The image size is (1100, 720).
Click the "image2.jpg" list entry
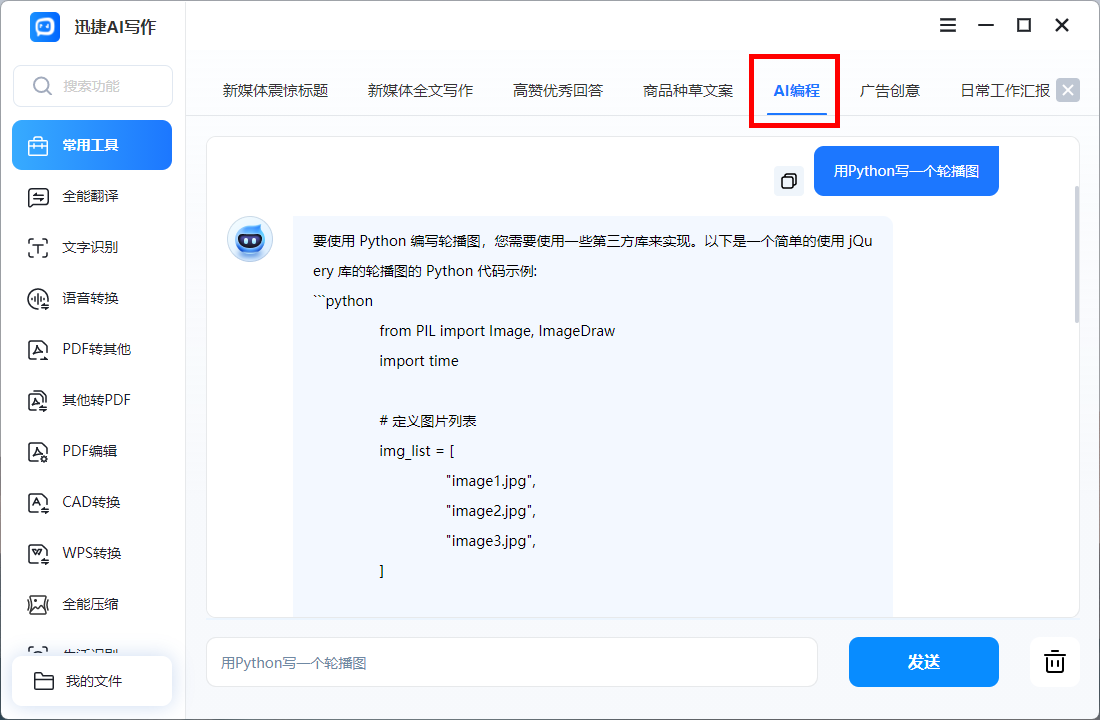(491, 512)
